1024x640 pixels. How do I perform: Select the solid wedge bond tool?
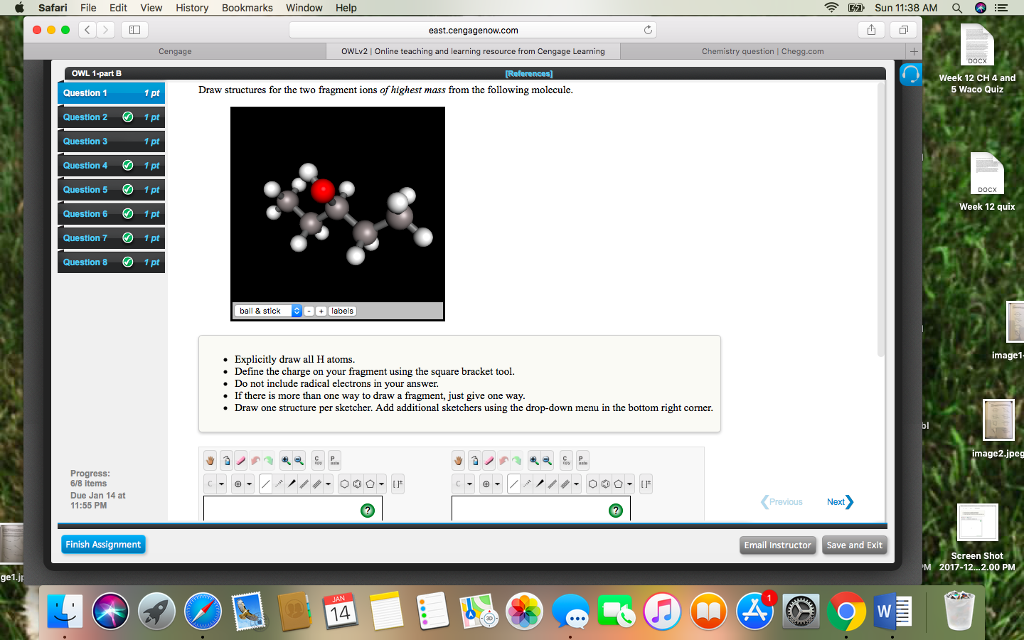(x=291, y=483)
